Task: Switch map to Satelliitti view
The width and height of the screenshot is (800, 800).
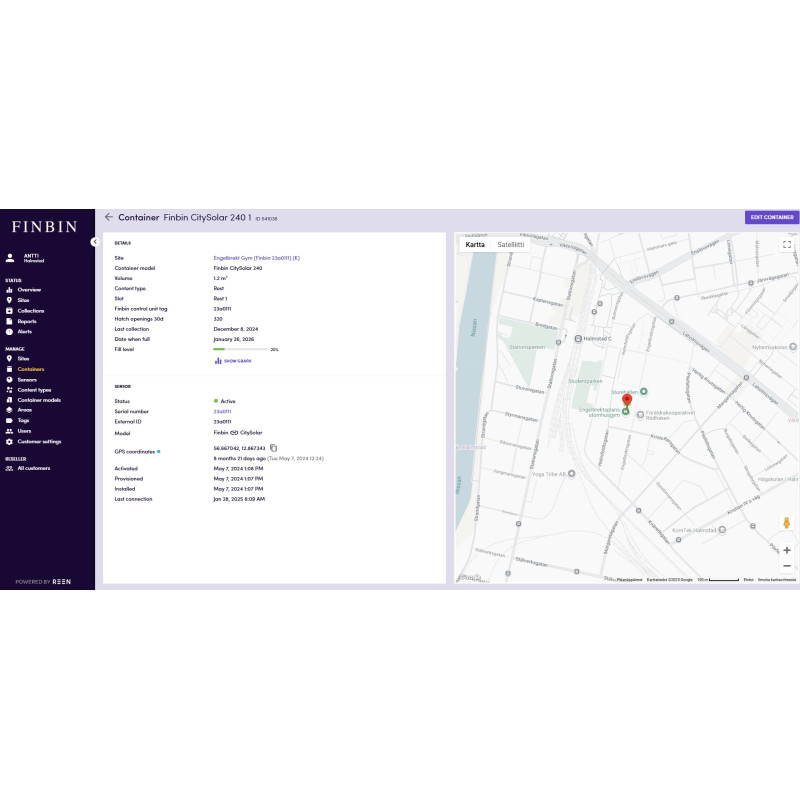Action: click(511, 244)
